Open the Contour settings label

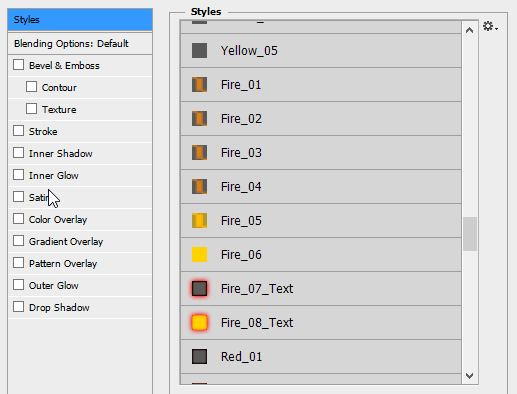[x=59, y=88]
